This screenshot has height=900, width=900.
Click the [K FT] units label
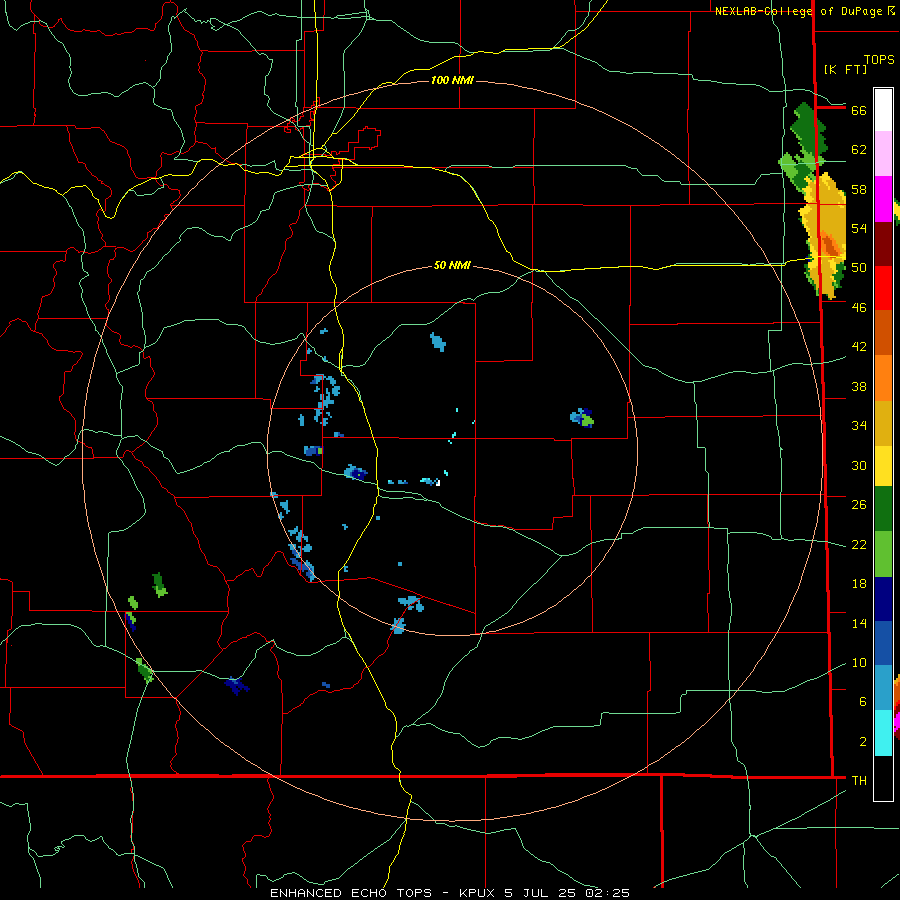tap(845, 70)
